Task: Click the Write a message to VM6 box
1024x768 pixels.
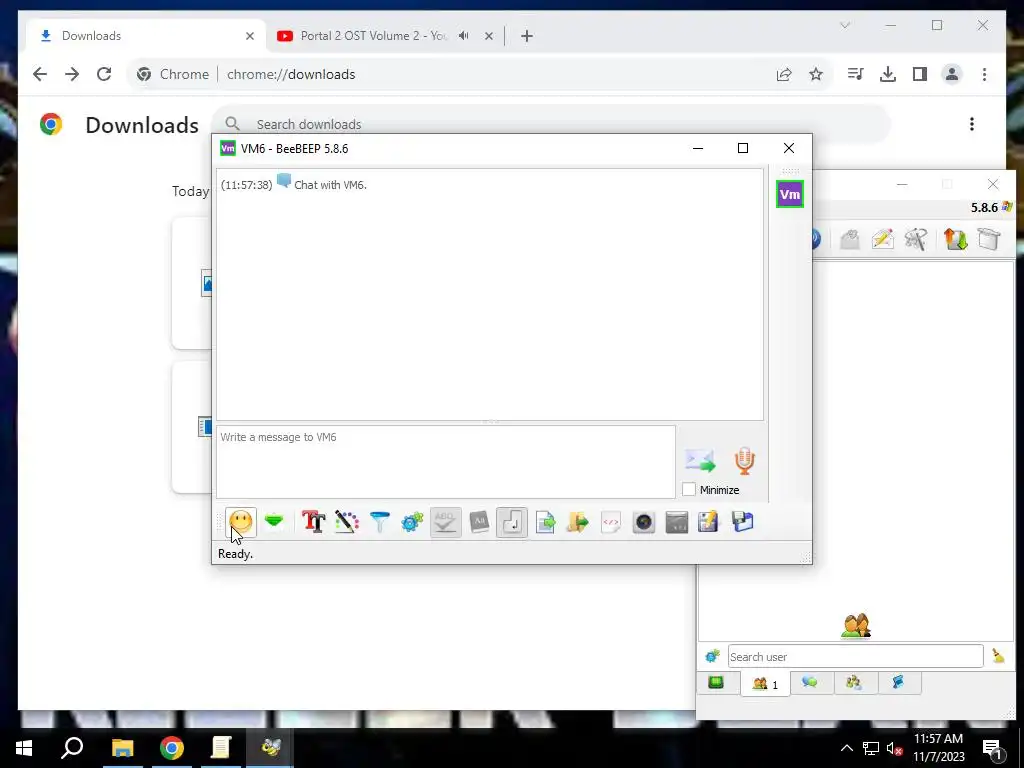Action: pos(445,462)
